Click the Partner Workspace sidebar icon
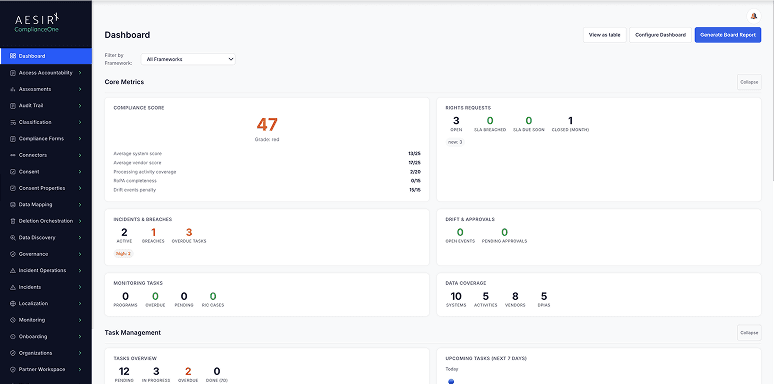The image size is (774, 384). click(13, 369)
